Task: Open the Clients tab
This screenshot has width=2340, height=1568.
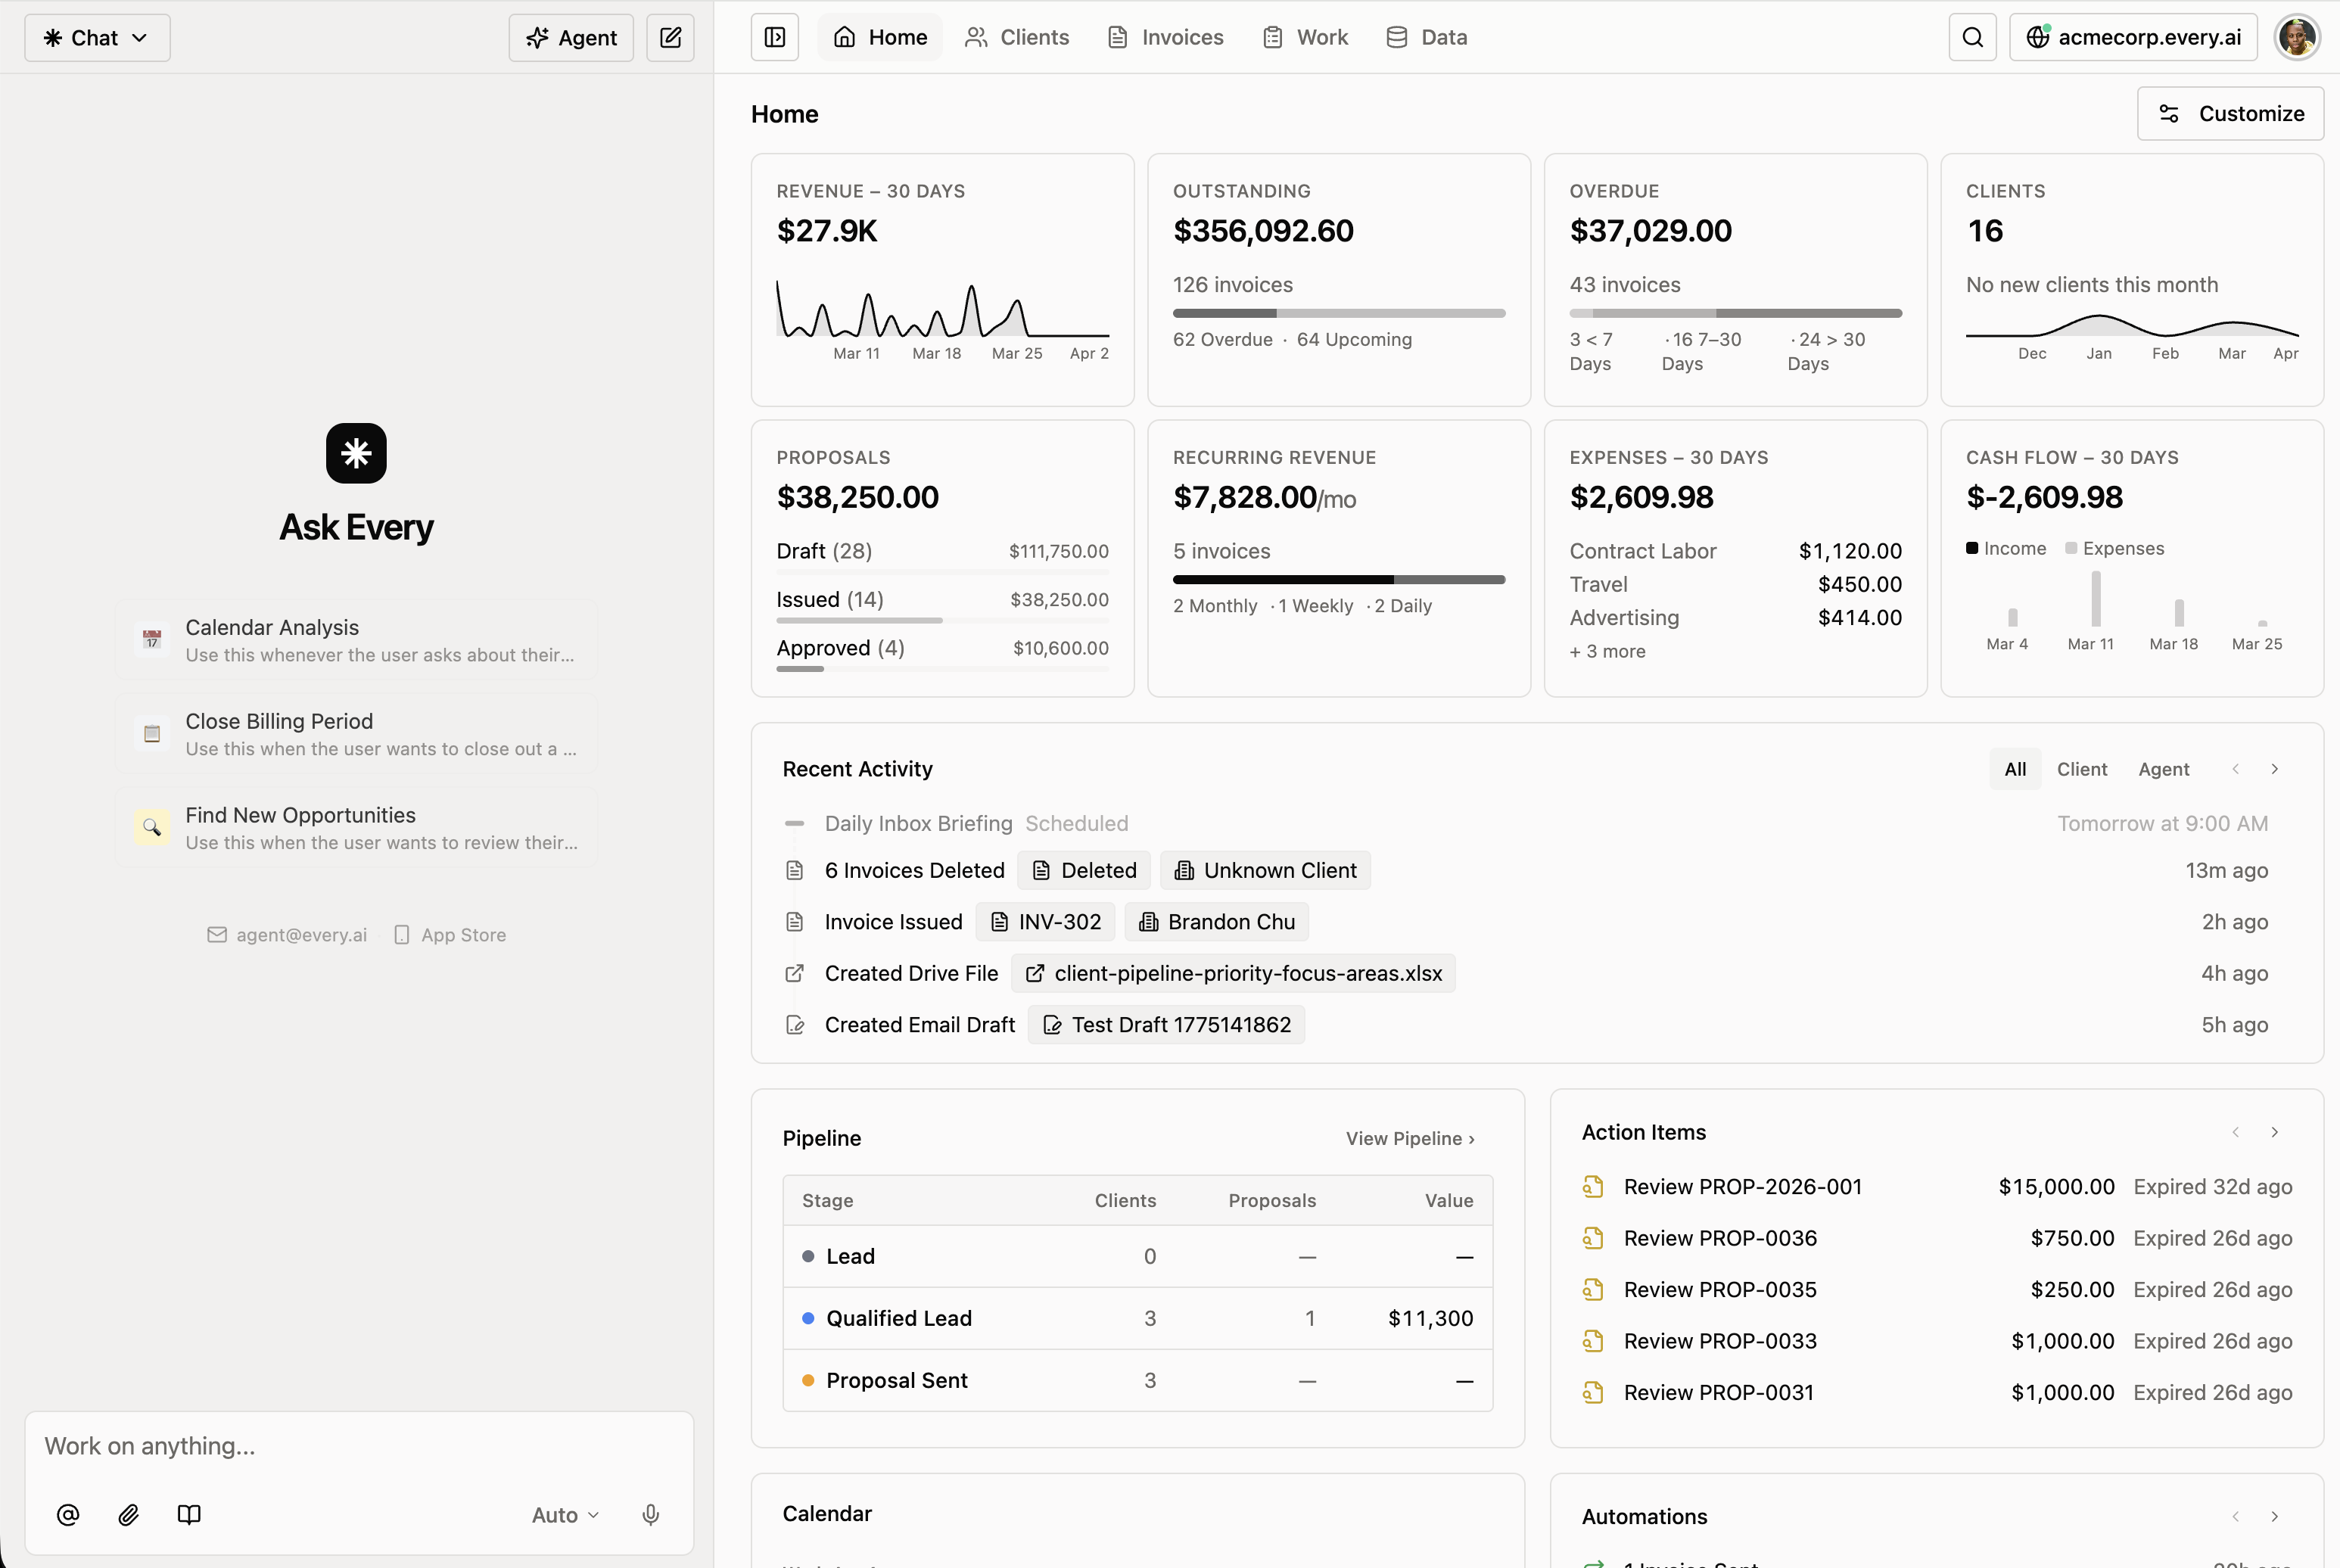Action: [1017, 37]
